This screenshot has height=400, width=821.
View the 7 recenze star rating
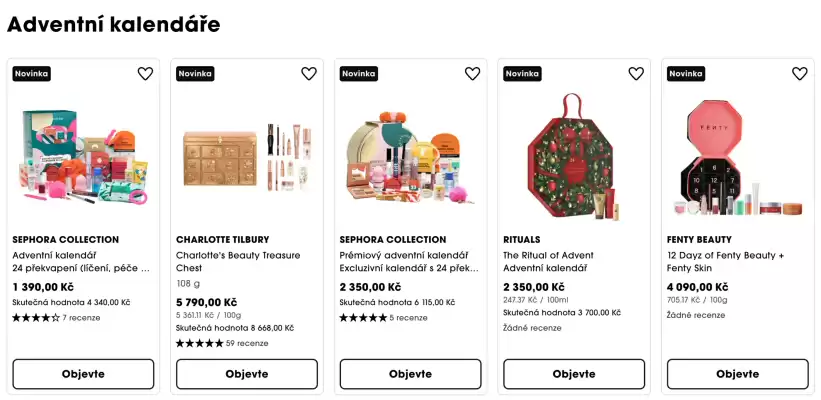[x=53, y=317]
